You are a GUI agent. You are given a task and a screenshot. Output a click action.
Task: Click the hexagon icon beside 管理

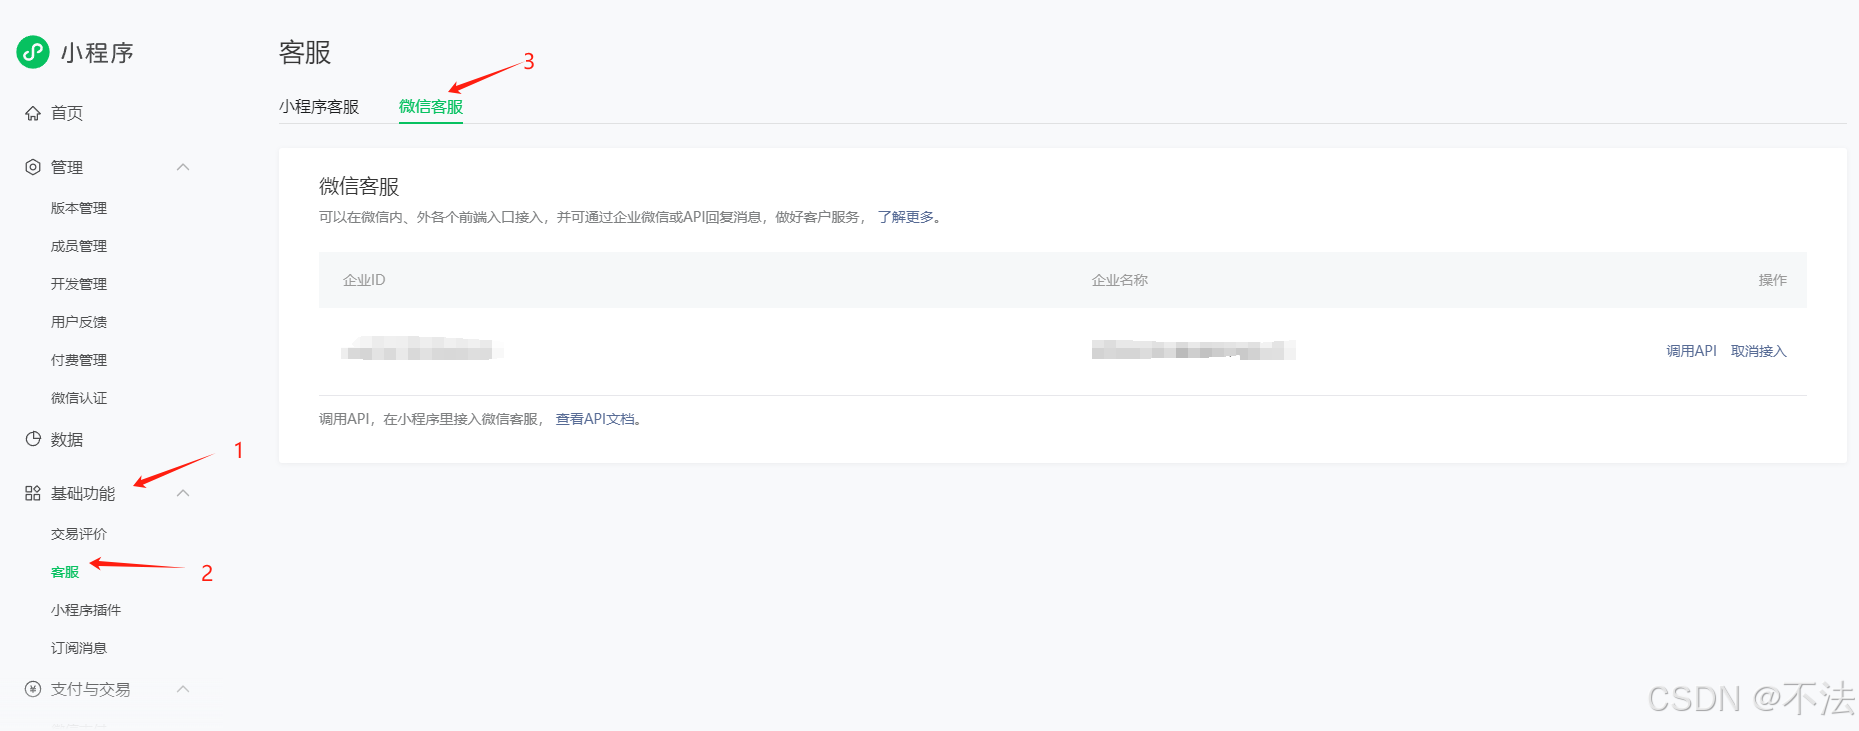pyautogui.click(x=33, y=167)
